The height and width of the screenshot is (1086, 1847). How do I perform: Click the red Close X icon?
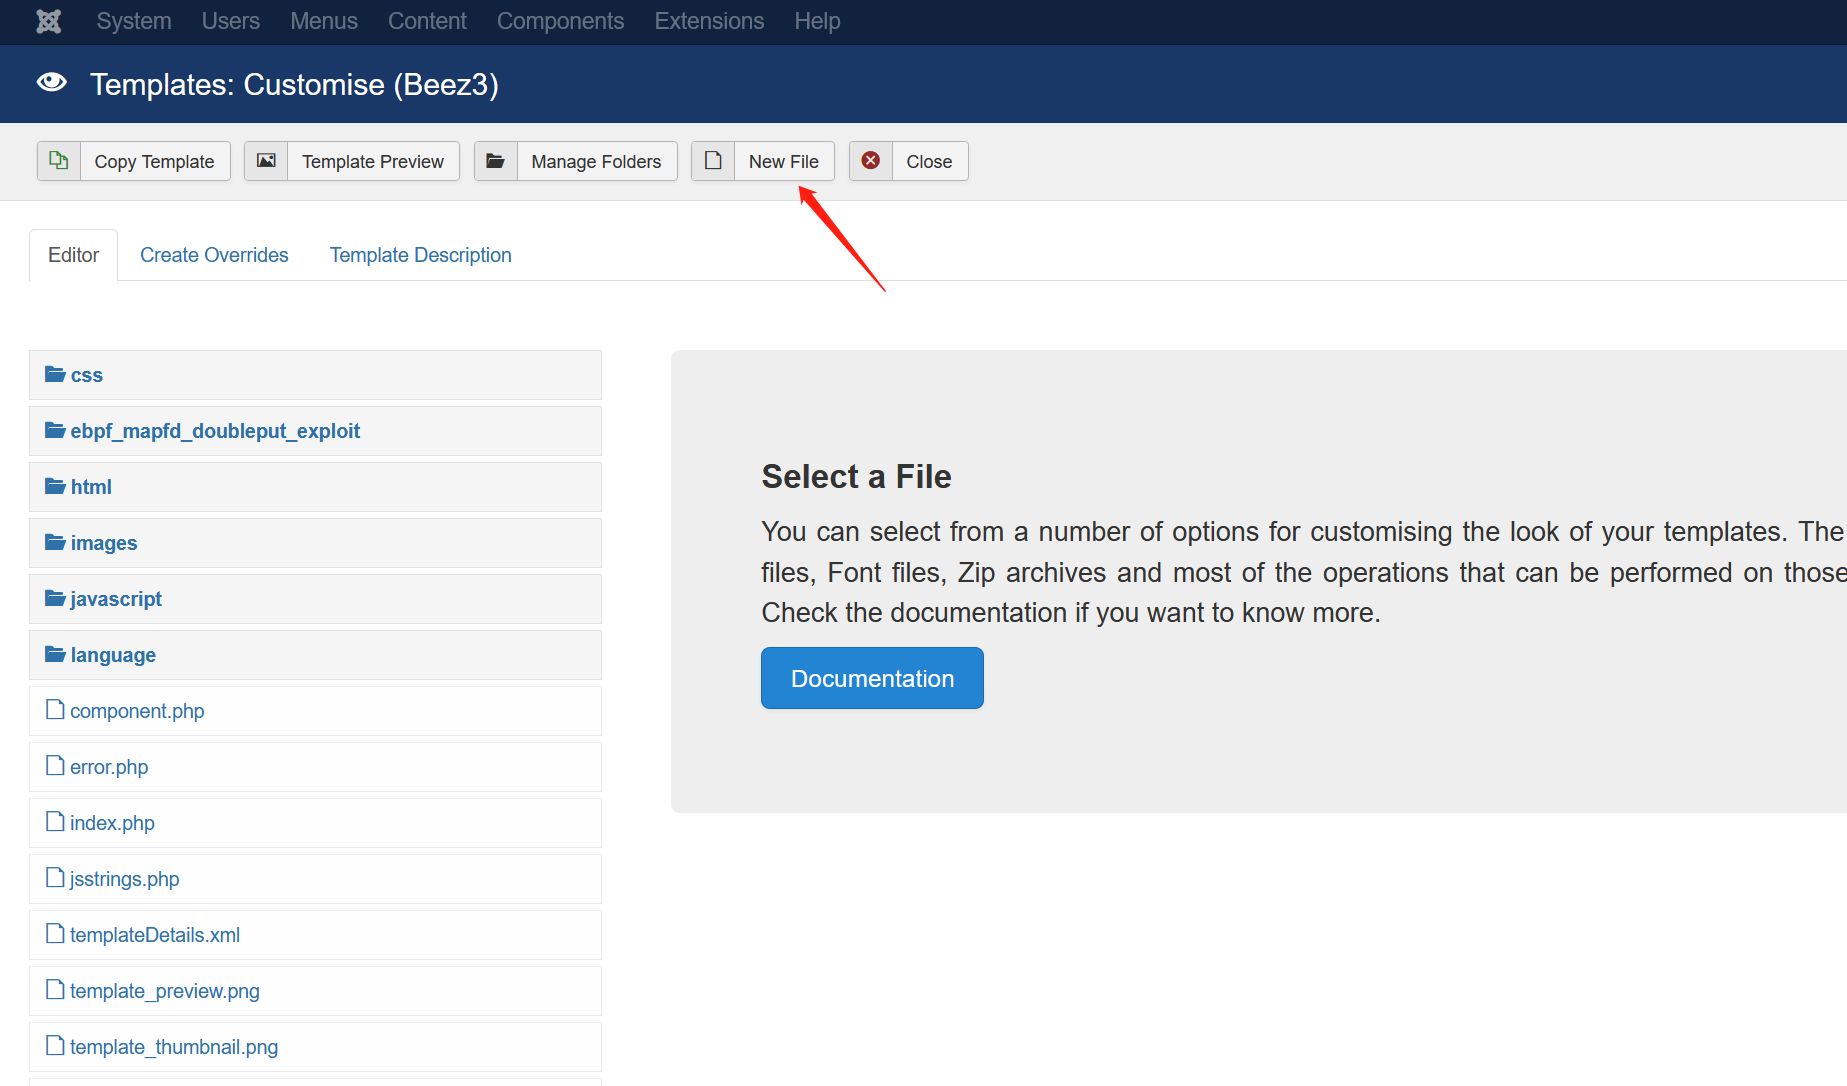[871, 161]
